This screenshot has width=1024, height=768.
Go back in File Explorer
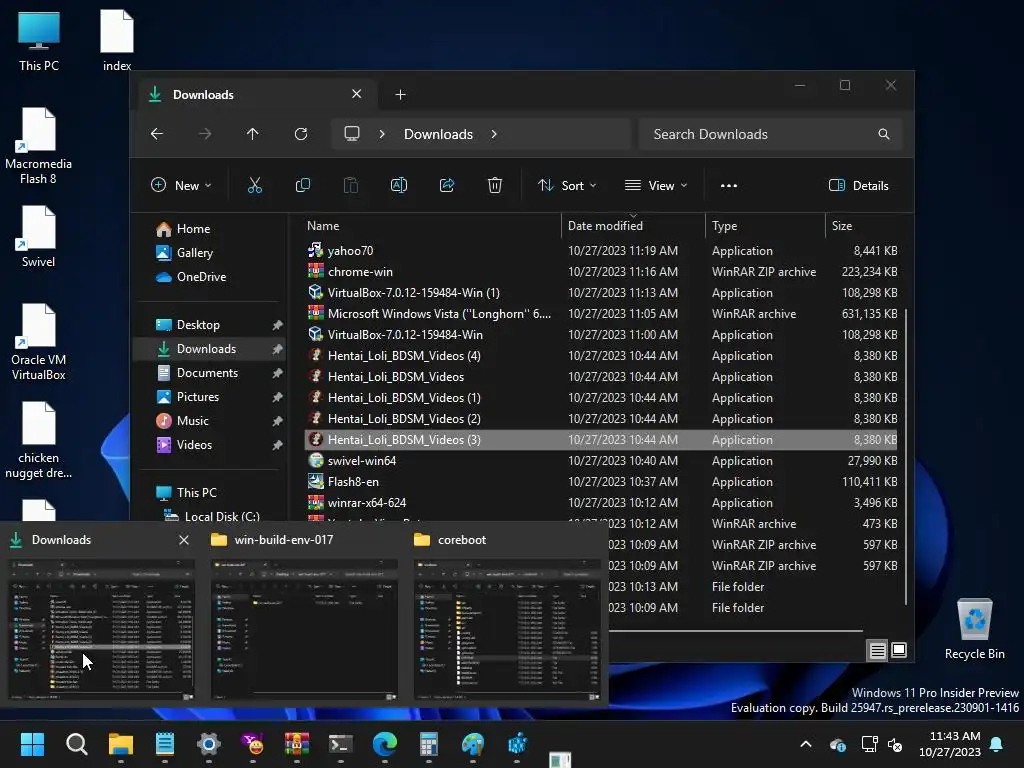[x=157, y=134]
